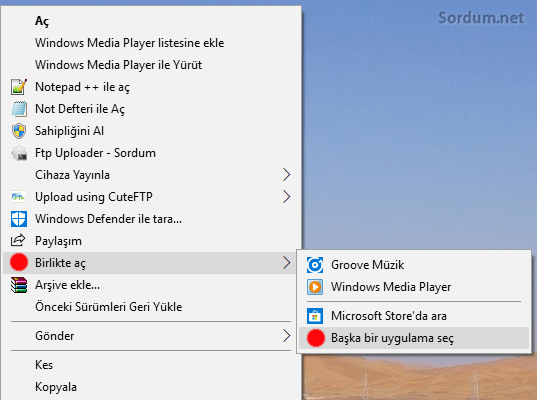Click the Not Defteri notepad icon
The image size is (537, 400).
click(x=19, y=109)
